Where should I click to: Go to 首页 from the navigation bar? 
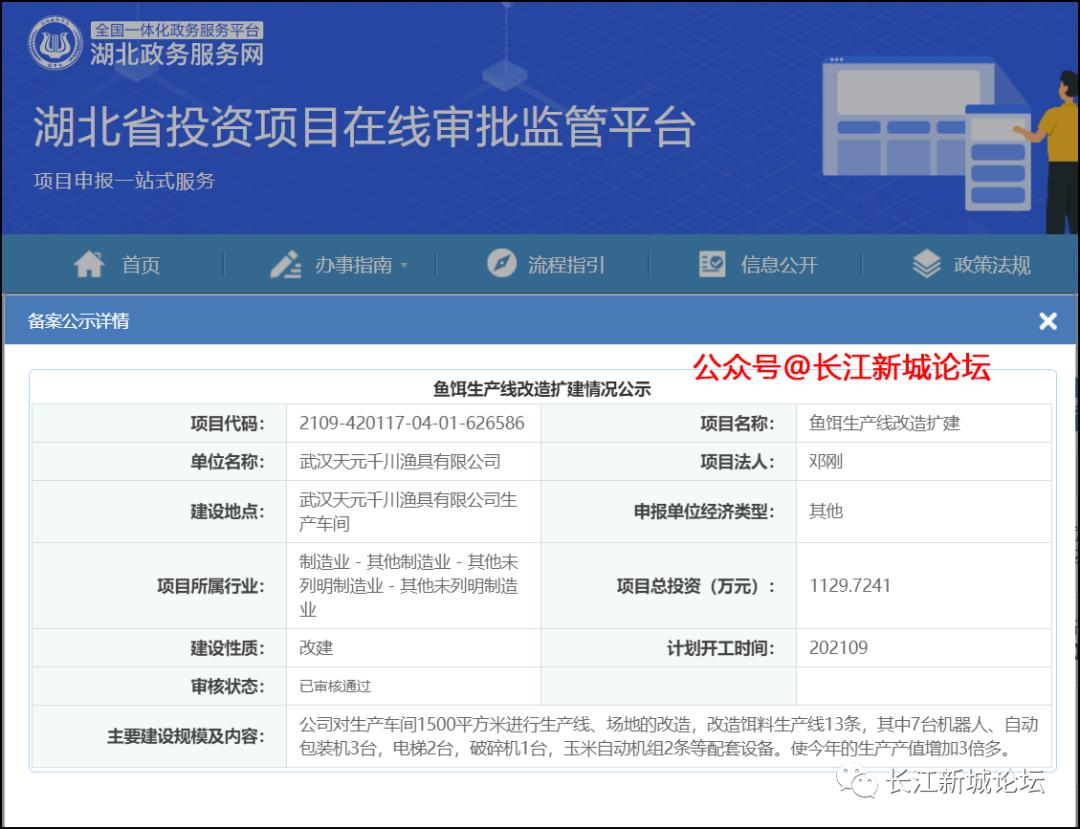click(x=138, y=263)
